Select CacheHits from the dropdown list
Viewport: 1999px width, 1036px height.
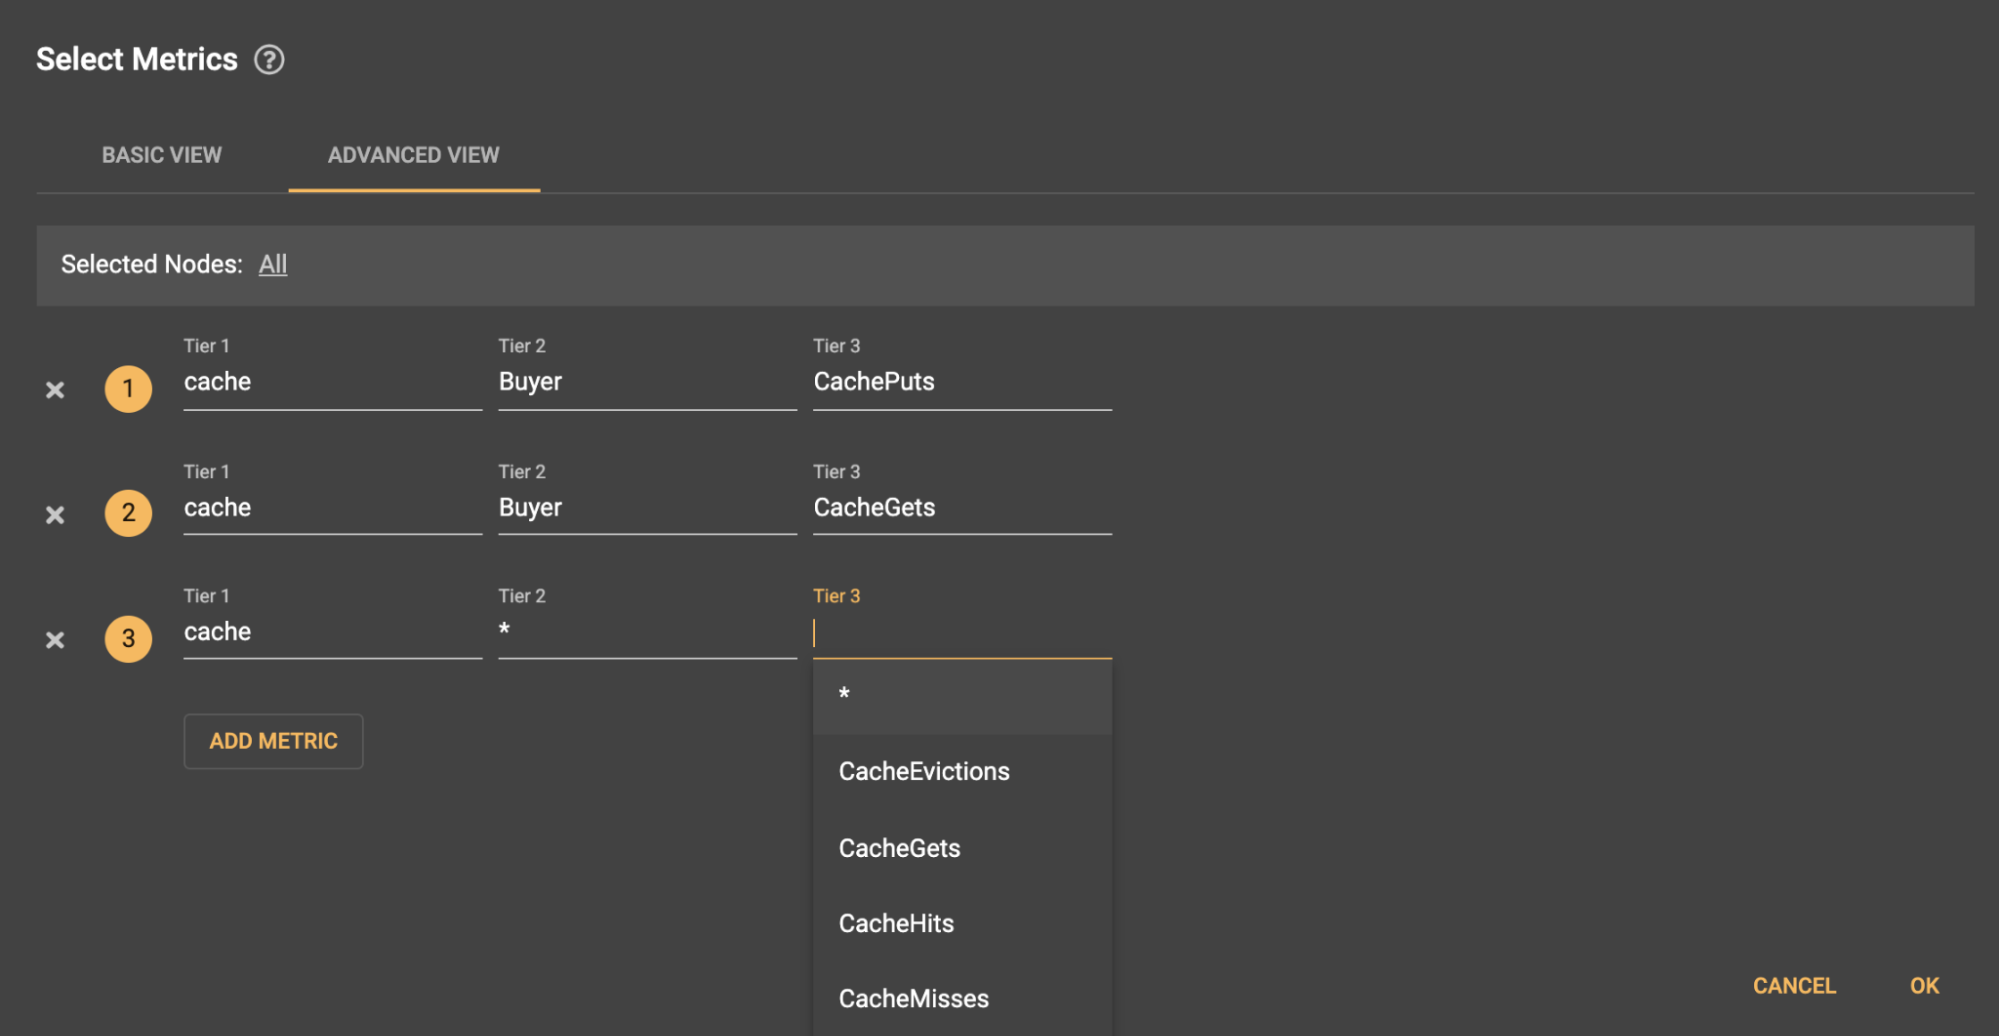[x=962, y=924]
